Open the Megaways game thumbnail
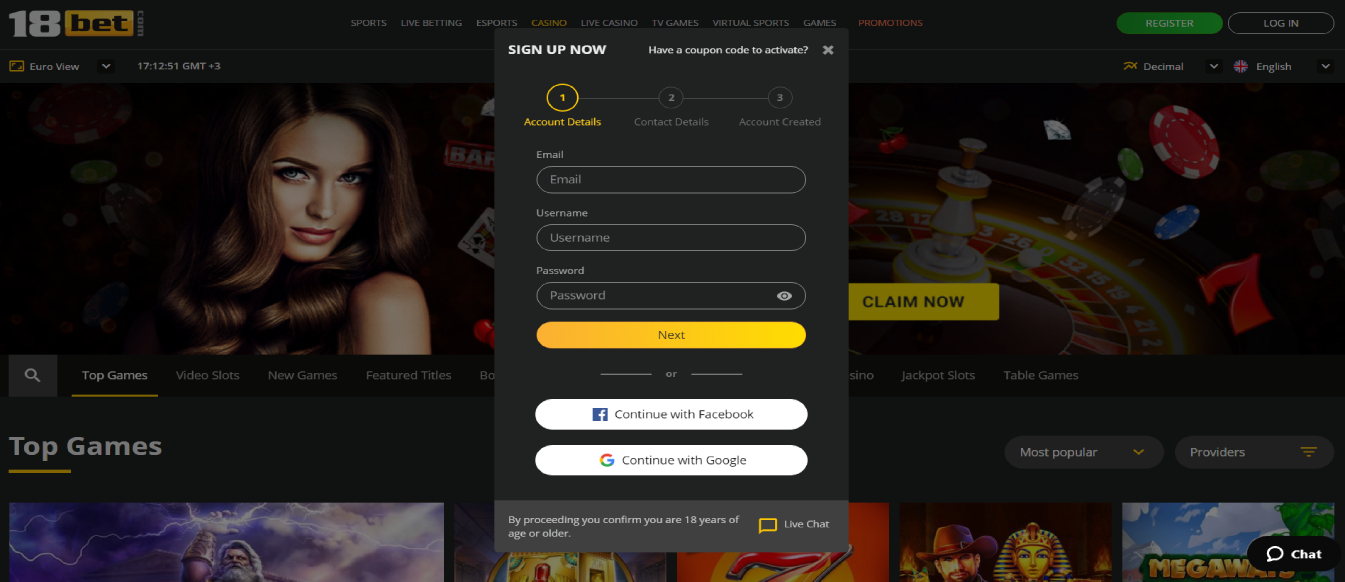This screenshot has height=582, width=1345. (x=1228, y=542)
